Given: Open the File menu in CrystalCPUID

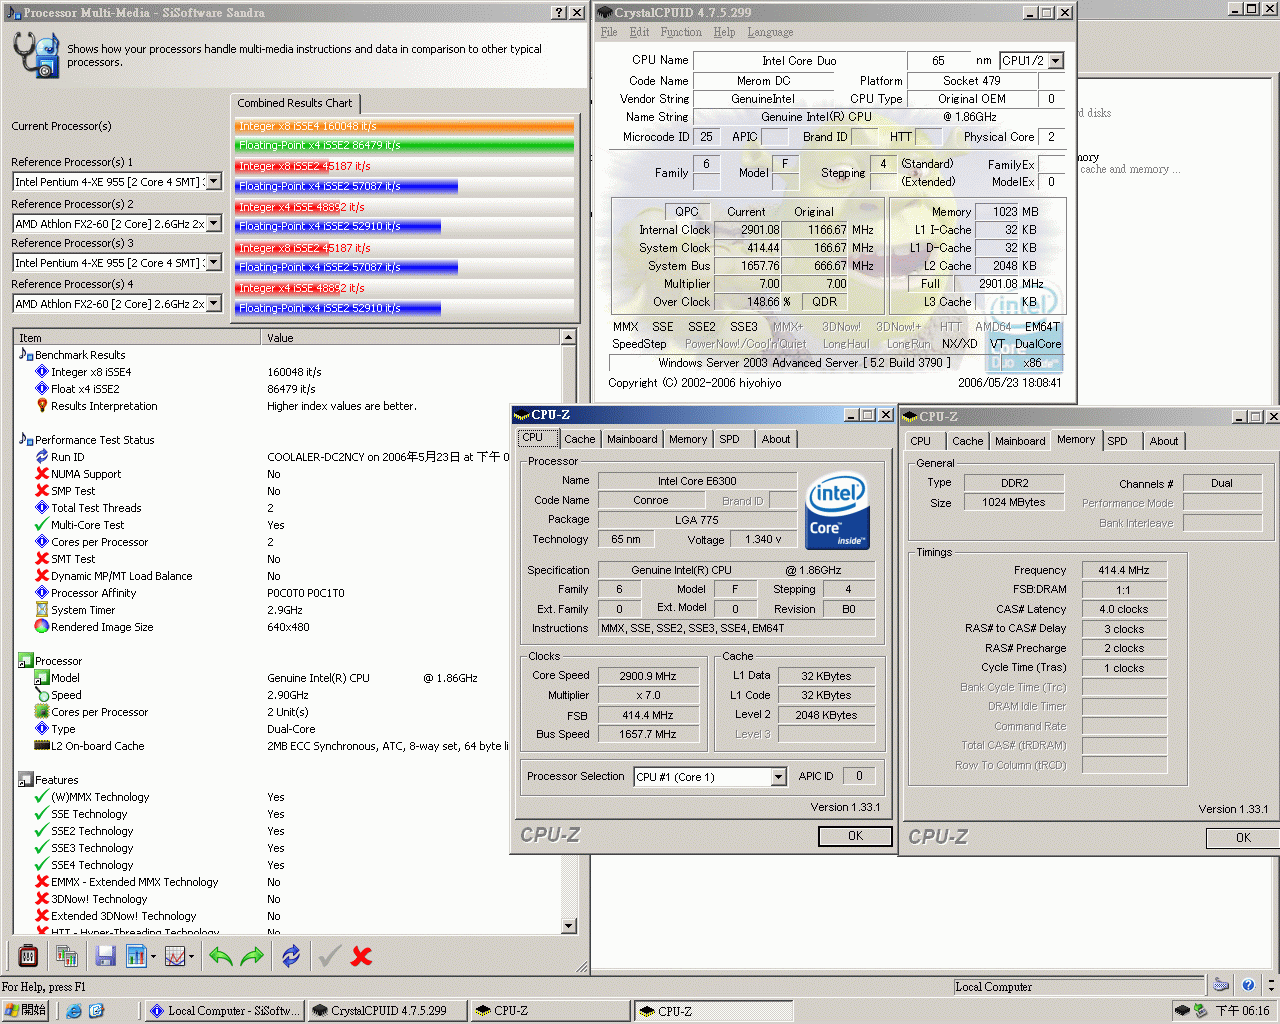Looking at the screenshot, I should [609, 33].
